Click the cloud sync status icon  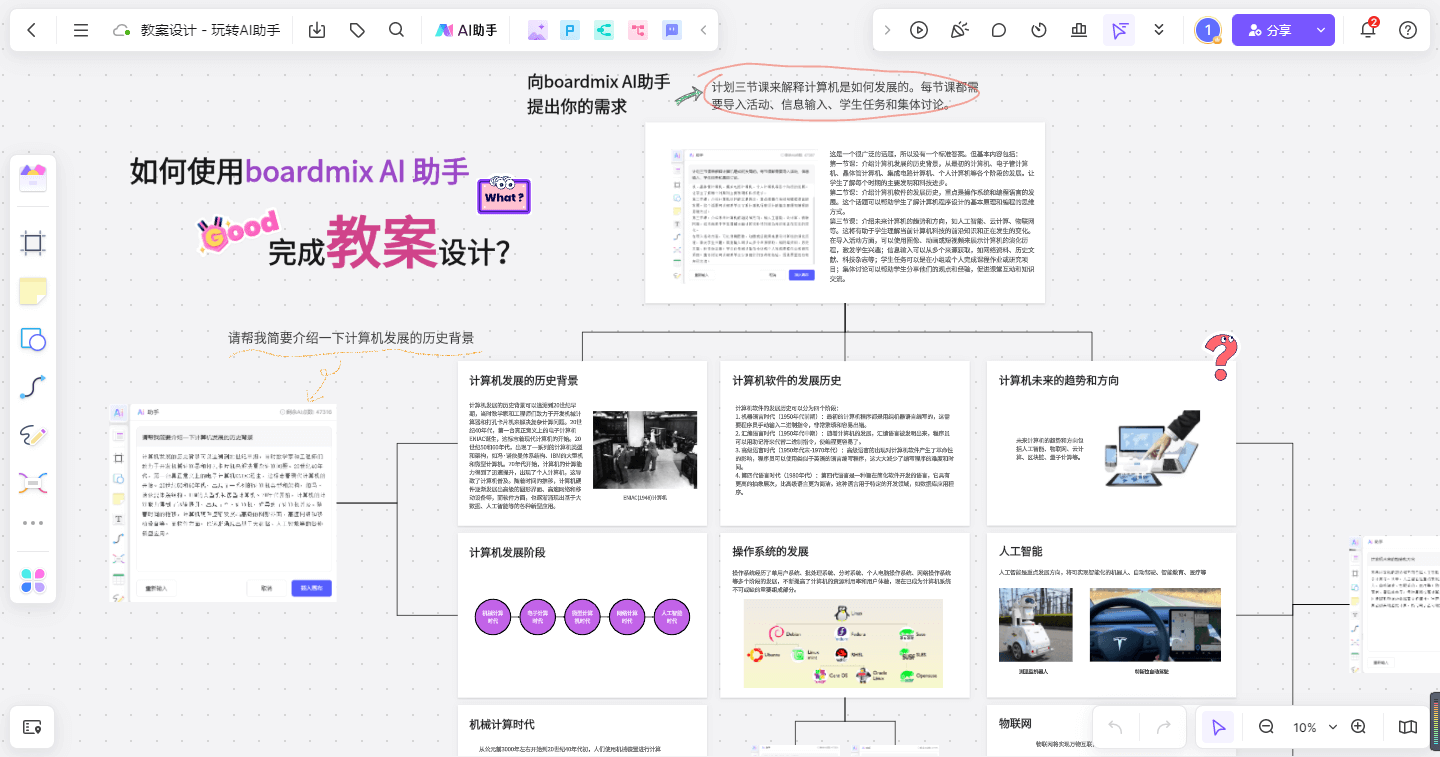122,30
